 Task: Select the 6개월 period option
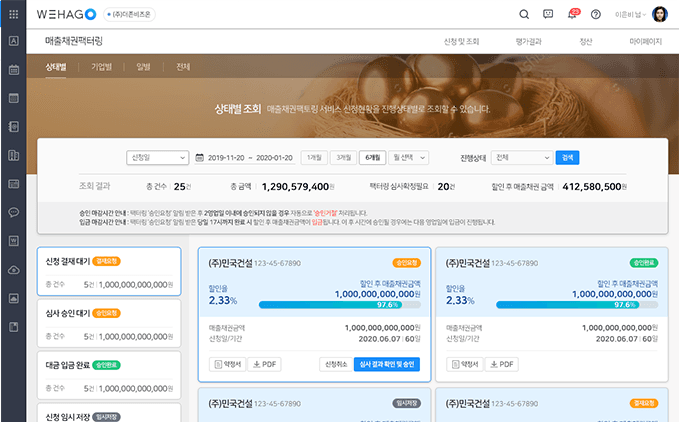click(x=373, y=157)
